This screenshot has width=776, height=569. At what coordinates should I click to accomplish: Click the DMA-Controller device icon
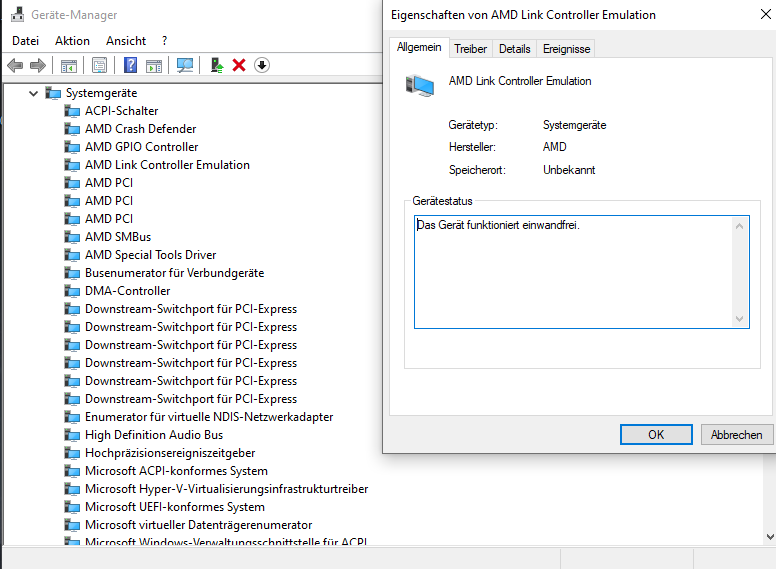tap(72, 291)
